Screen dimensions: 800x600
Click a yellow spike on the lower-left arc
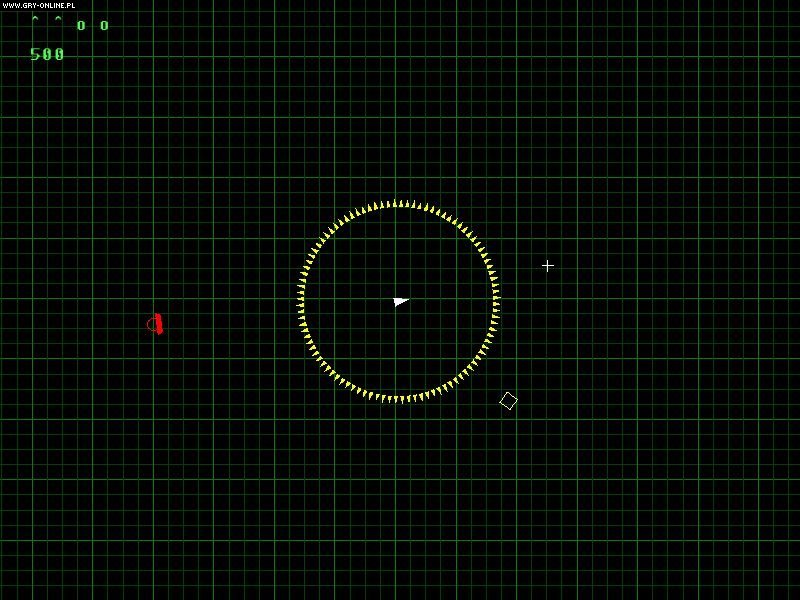coord(328,368)
